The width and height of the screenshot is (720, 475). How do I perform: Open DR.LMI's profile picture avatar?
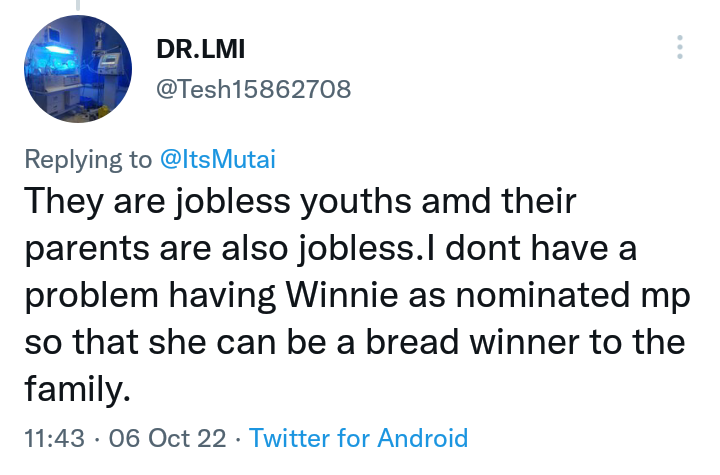[x=78, y=69]
